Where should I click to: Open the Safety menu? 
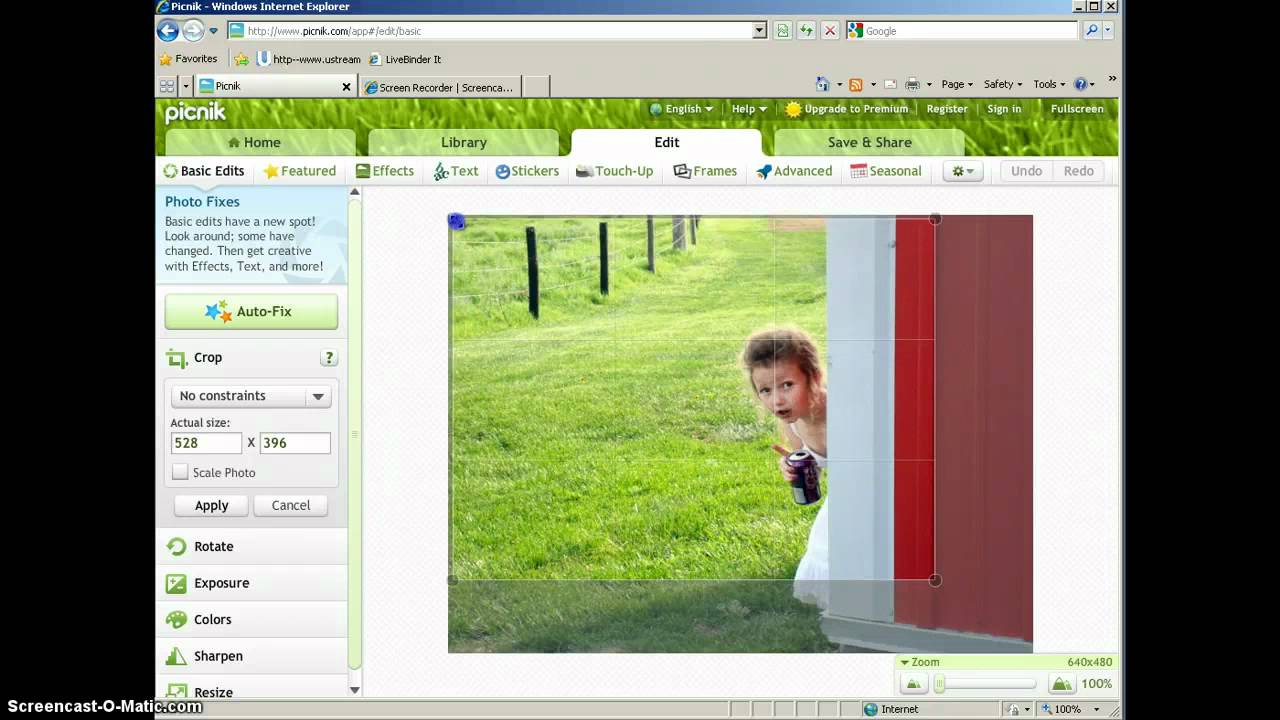(1003, 84)
